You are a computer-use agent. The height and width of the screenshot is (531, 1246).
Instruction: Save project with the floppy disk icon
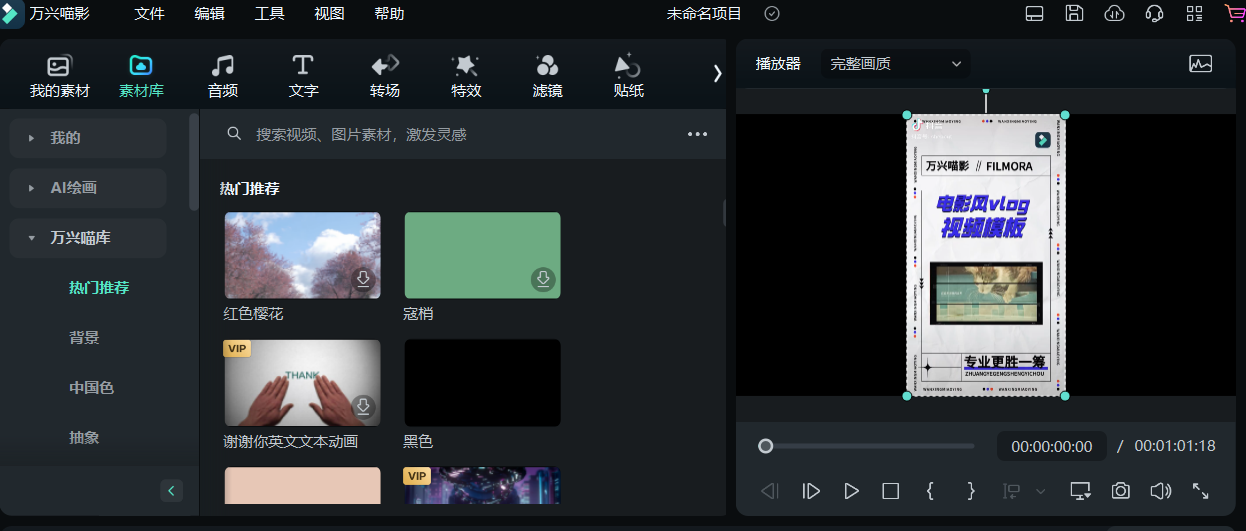pyautogui.click(x=1075, y=14)
